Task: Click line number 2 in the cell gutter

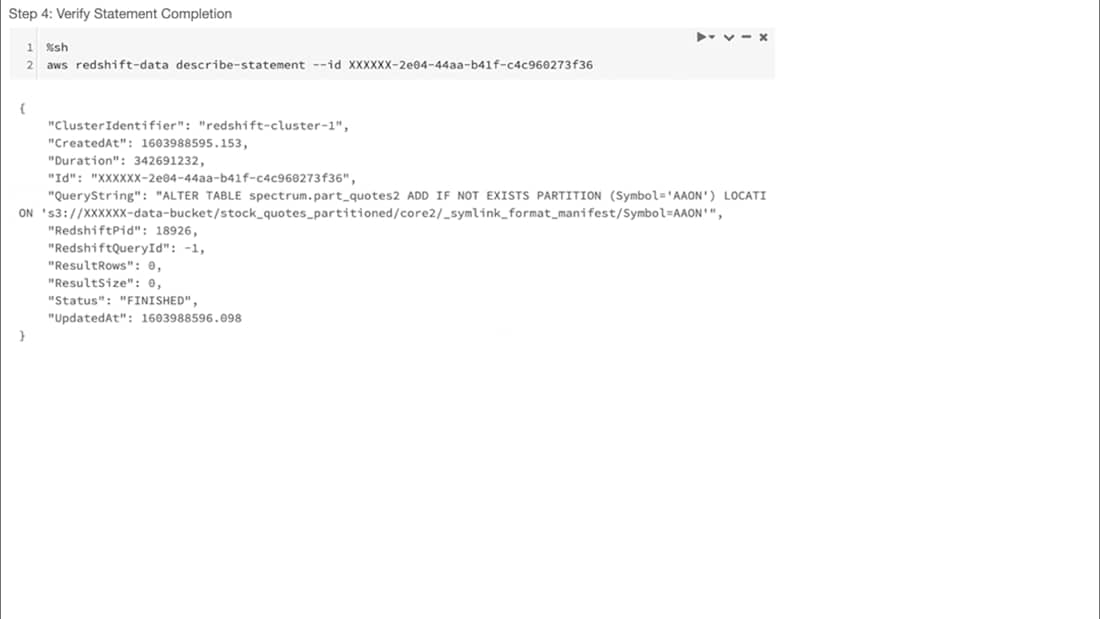Action: click(x=30, y=65)
